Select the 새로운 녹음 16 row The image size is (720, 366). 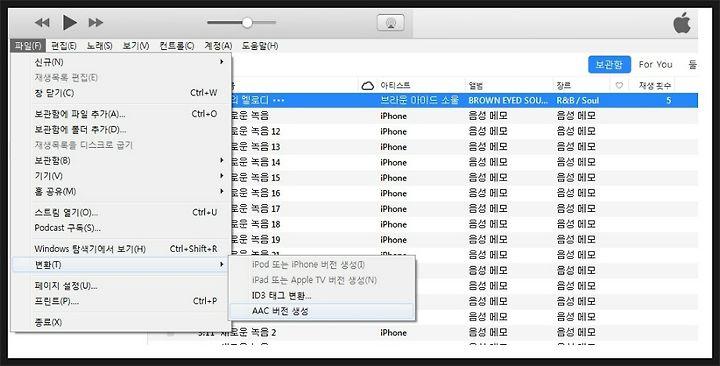(x=464, y=193)
